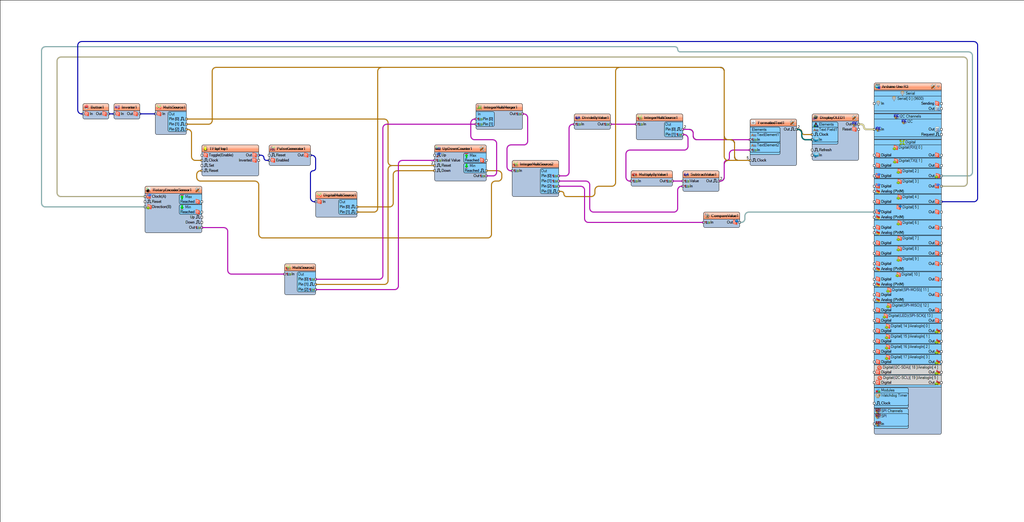
Task: Open the RotaryEncoderSensor1 wrench settings icon
Action: click(x=198, y=190)
